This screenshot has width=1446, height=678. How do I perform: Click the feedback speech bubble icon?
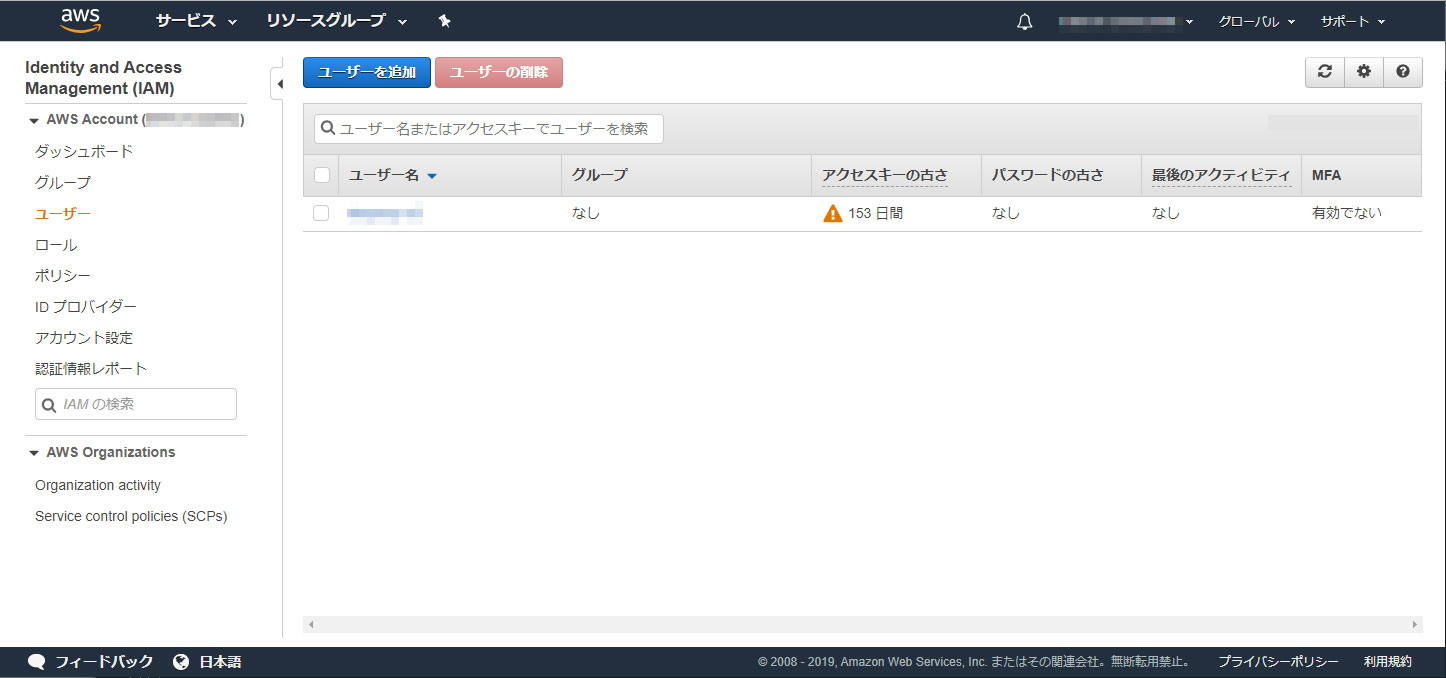tap(37, 662)
